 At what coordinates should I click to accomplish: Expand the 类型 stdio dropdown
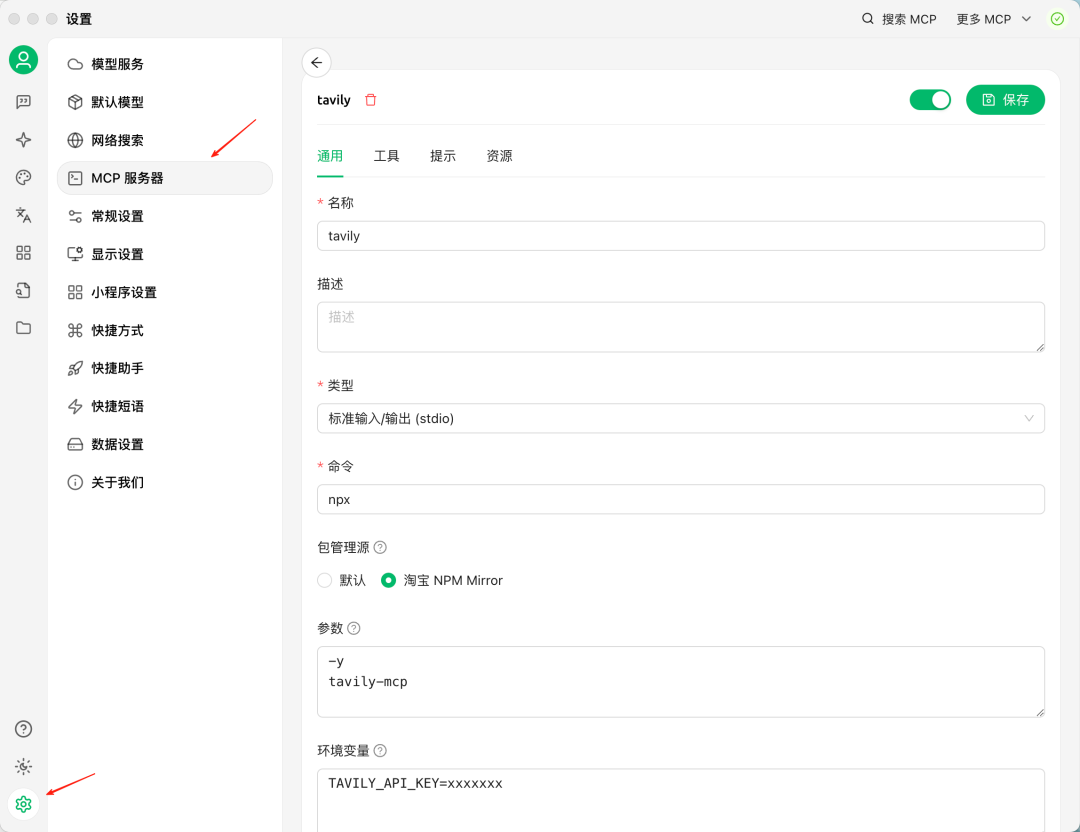click(x=680, y=418)
